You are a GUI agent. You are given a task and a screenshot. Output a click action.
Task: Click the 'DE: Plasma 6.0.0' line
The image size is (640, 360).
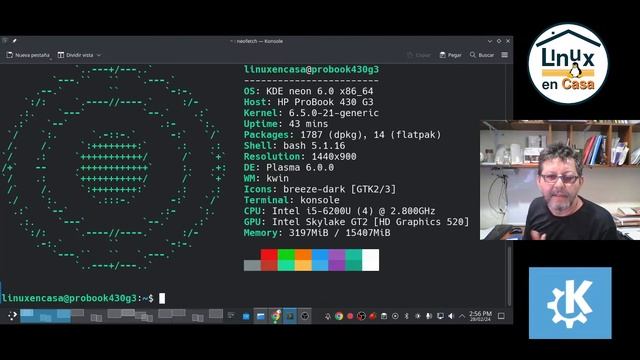point(289,167)
